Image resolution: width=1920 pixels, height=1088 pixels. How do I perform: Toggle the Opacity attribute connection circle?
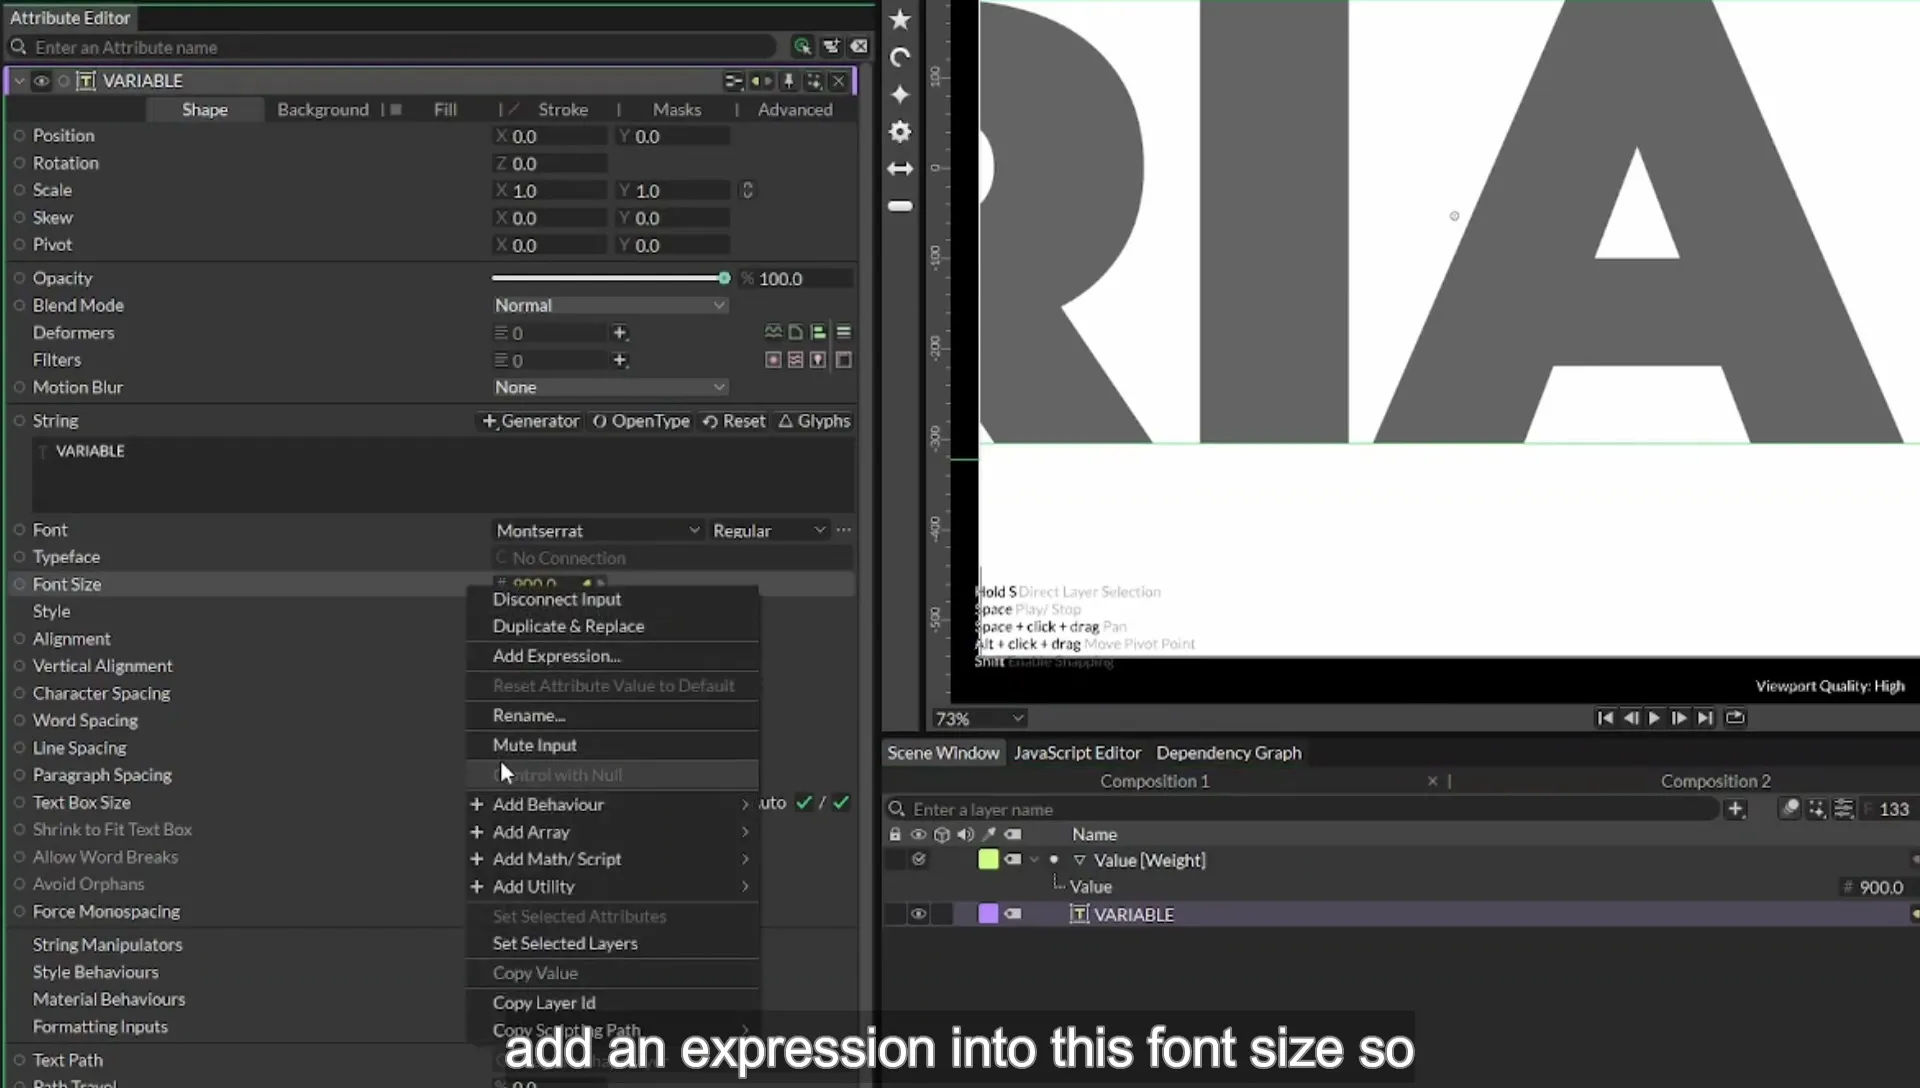19,278
